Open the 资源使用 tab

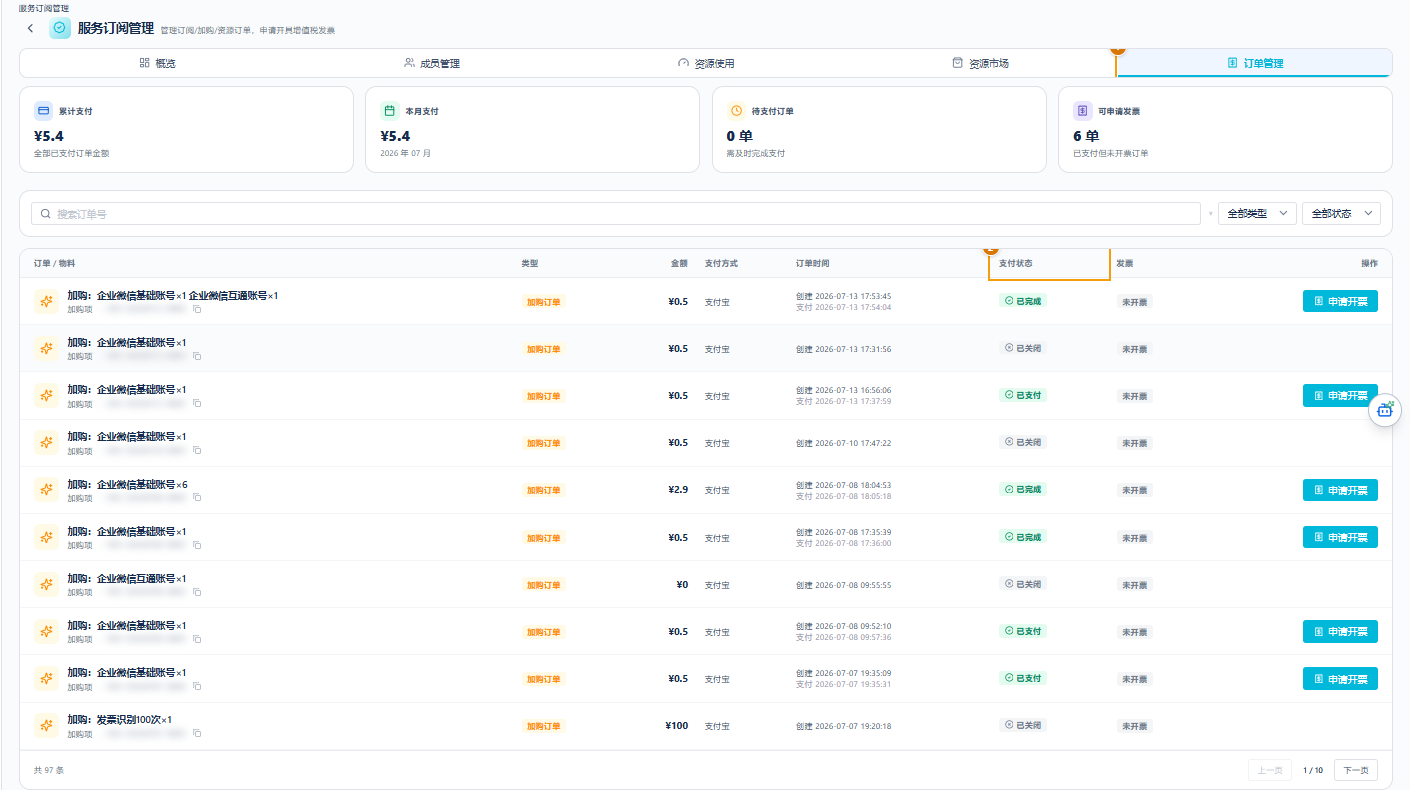pyautogui.click(x=706, y=63)
